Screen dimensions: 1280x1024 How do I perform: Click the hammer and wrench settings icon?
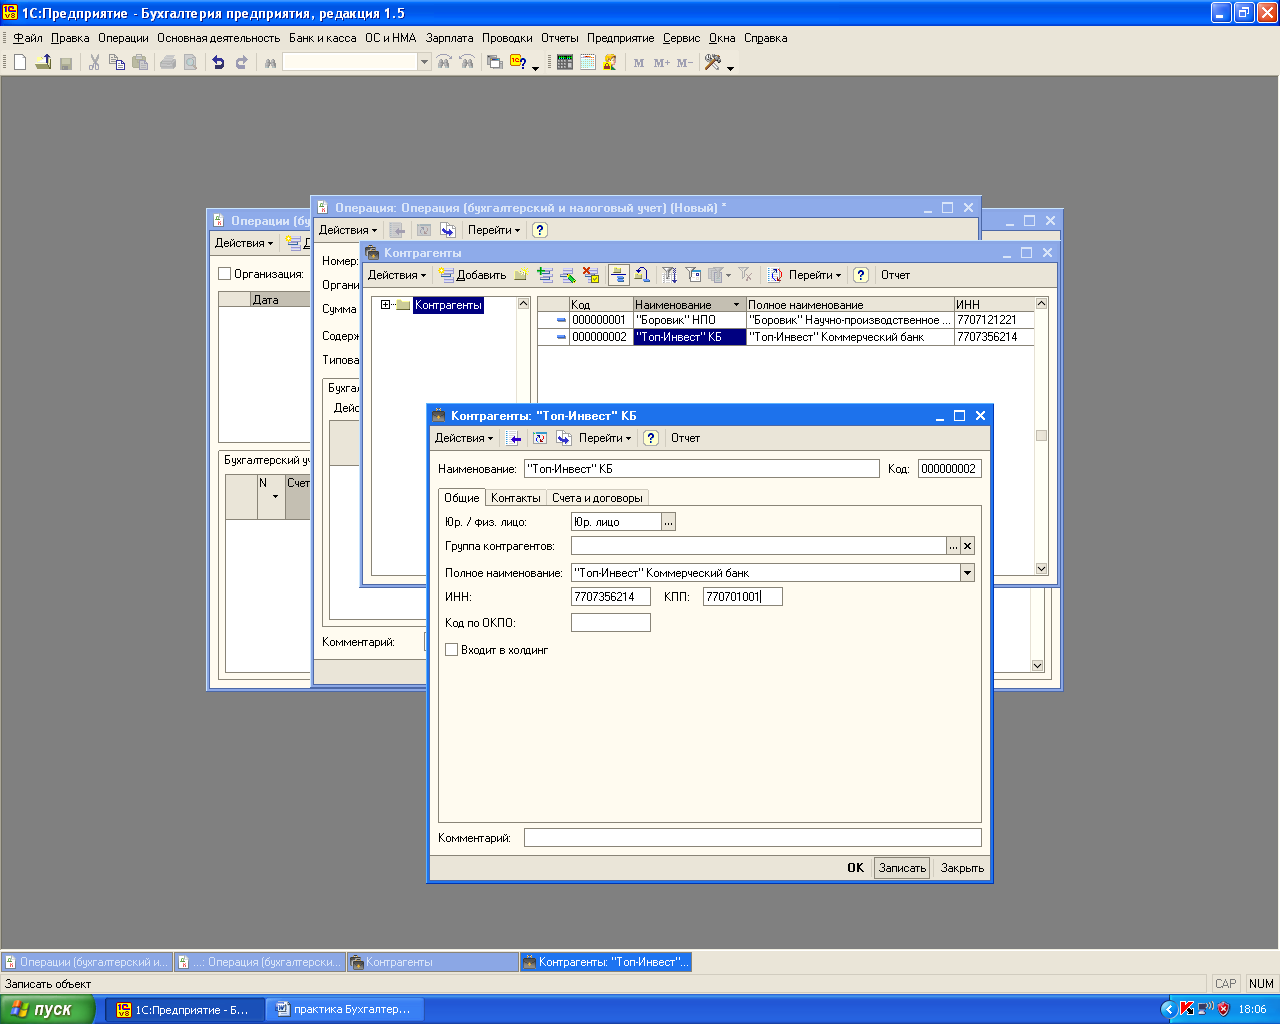coord(713,62)
